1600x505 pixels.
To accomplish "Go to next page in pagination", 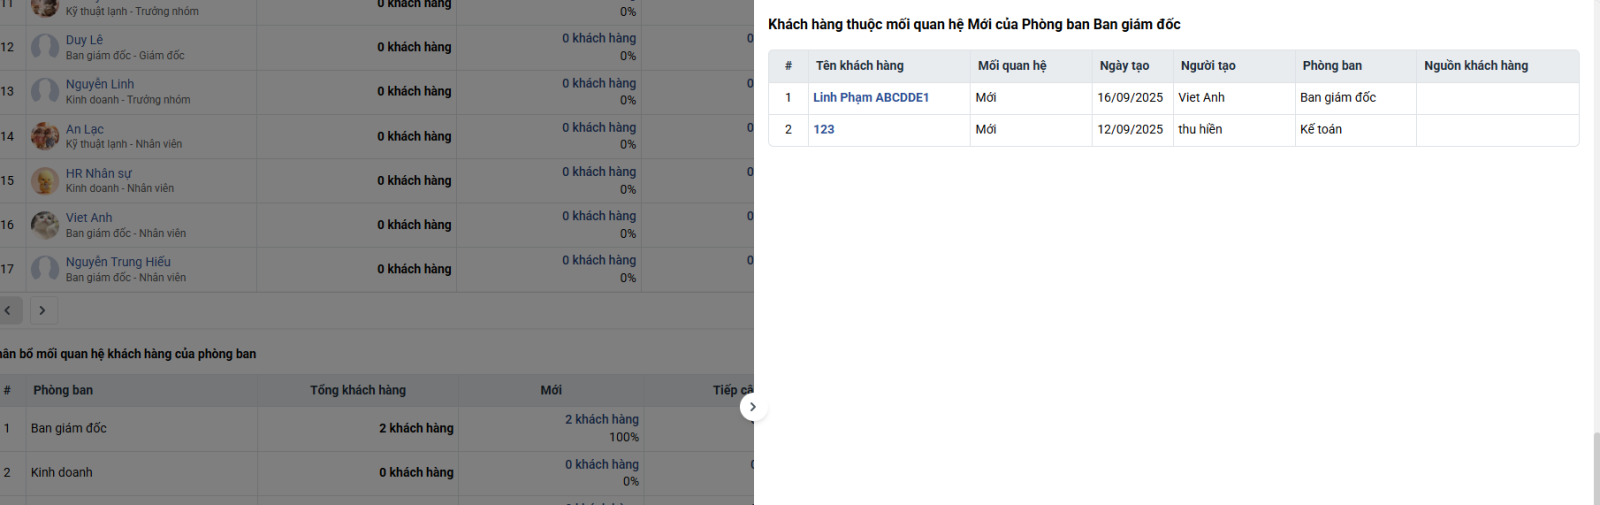I will [x=43, y=311].
